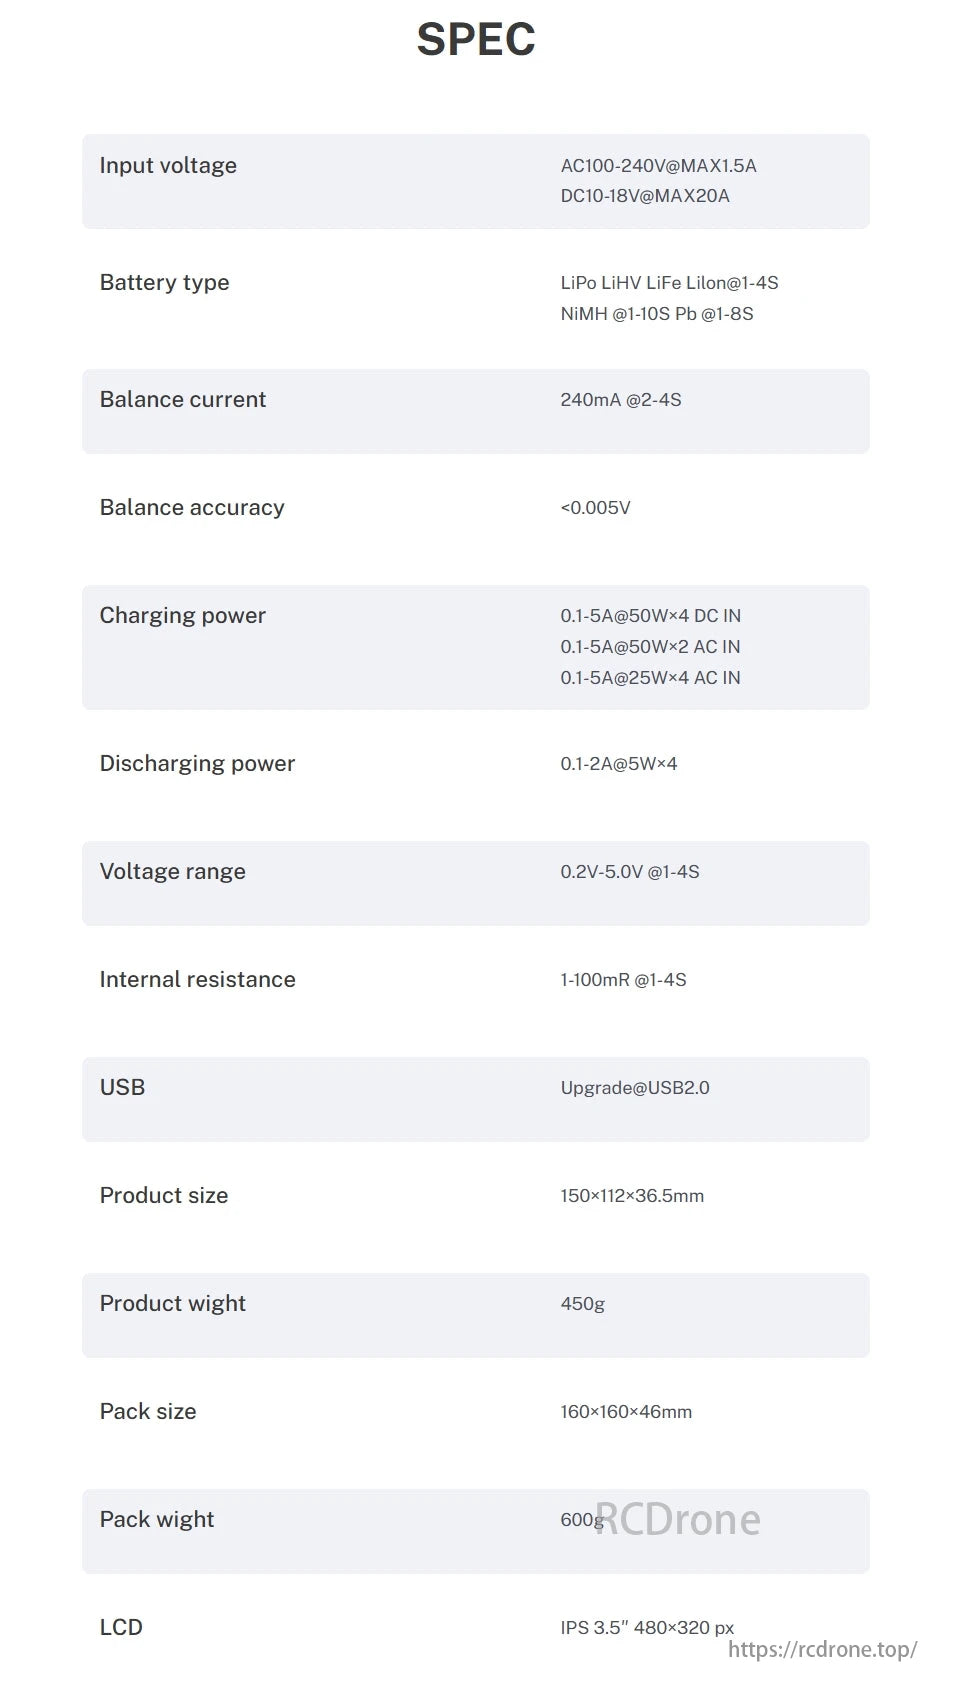Click the 160×160×46mm pack size value
This screenshot has width=954, height=1696.
pos(625,1412)
